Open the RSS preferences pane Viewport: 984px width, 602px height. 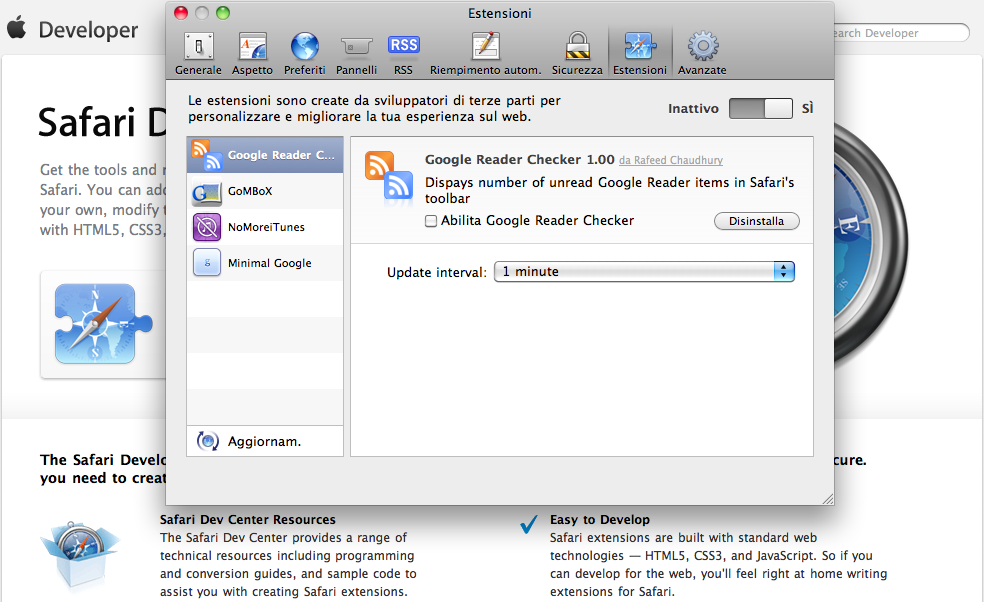(x=404, y=54)
